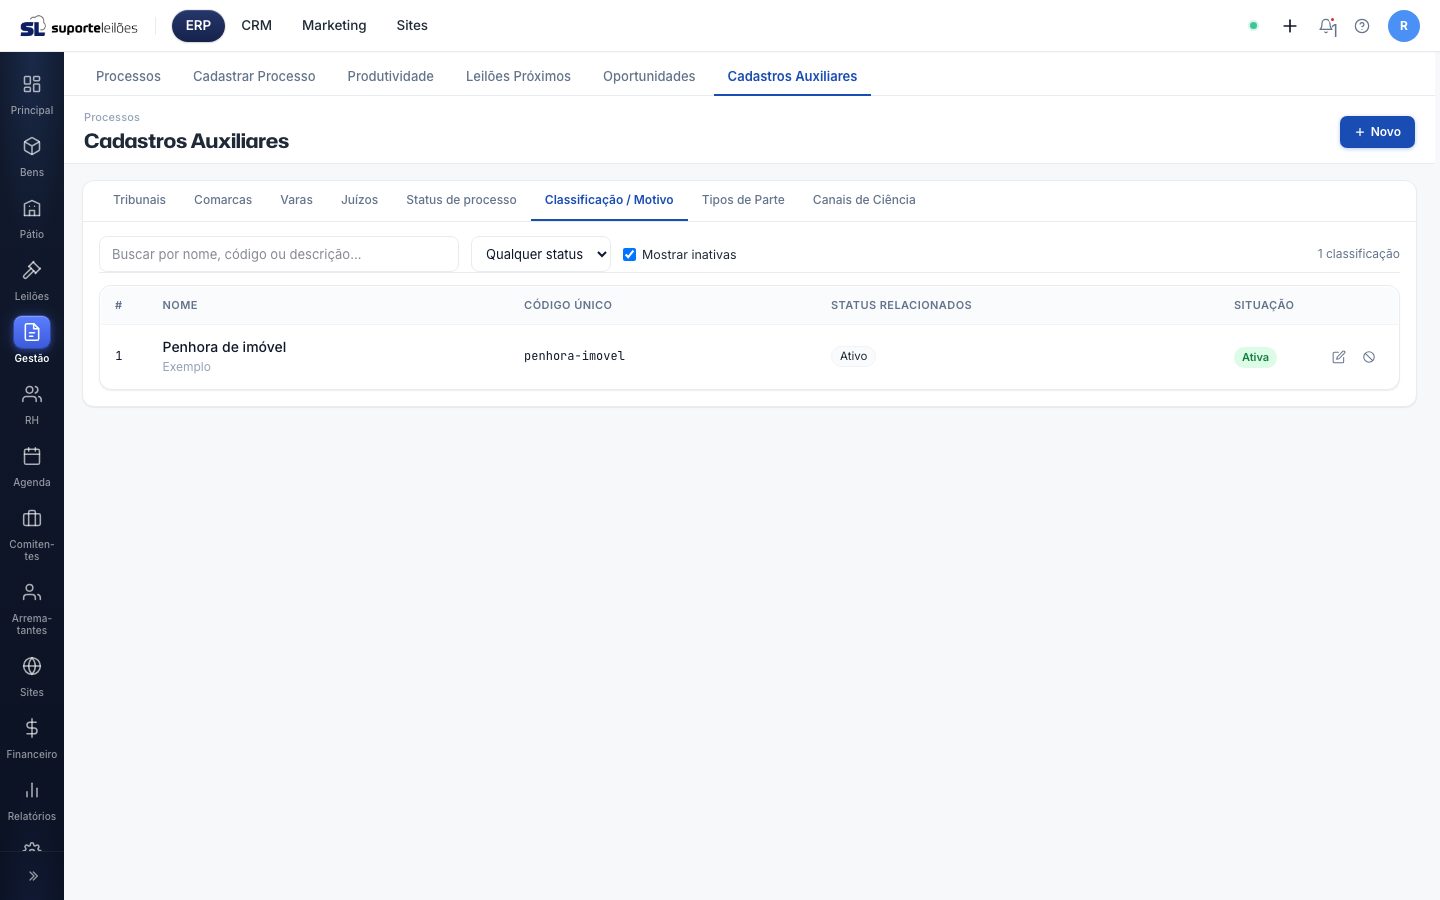1440x900 pixels.
Task: Open the user avatar R menu
Action: point(1404,26)
